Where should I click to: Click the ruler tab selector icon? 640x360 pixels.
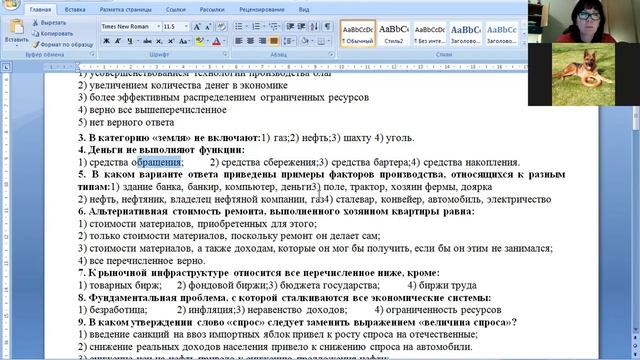(x=6, y=67)
